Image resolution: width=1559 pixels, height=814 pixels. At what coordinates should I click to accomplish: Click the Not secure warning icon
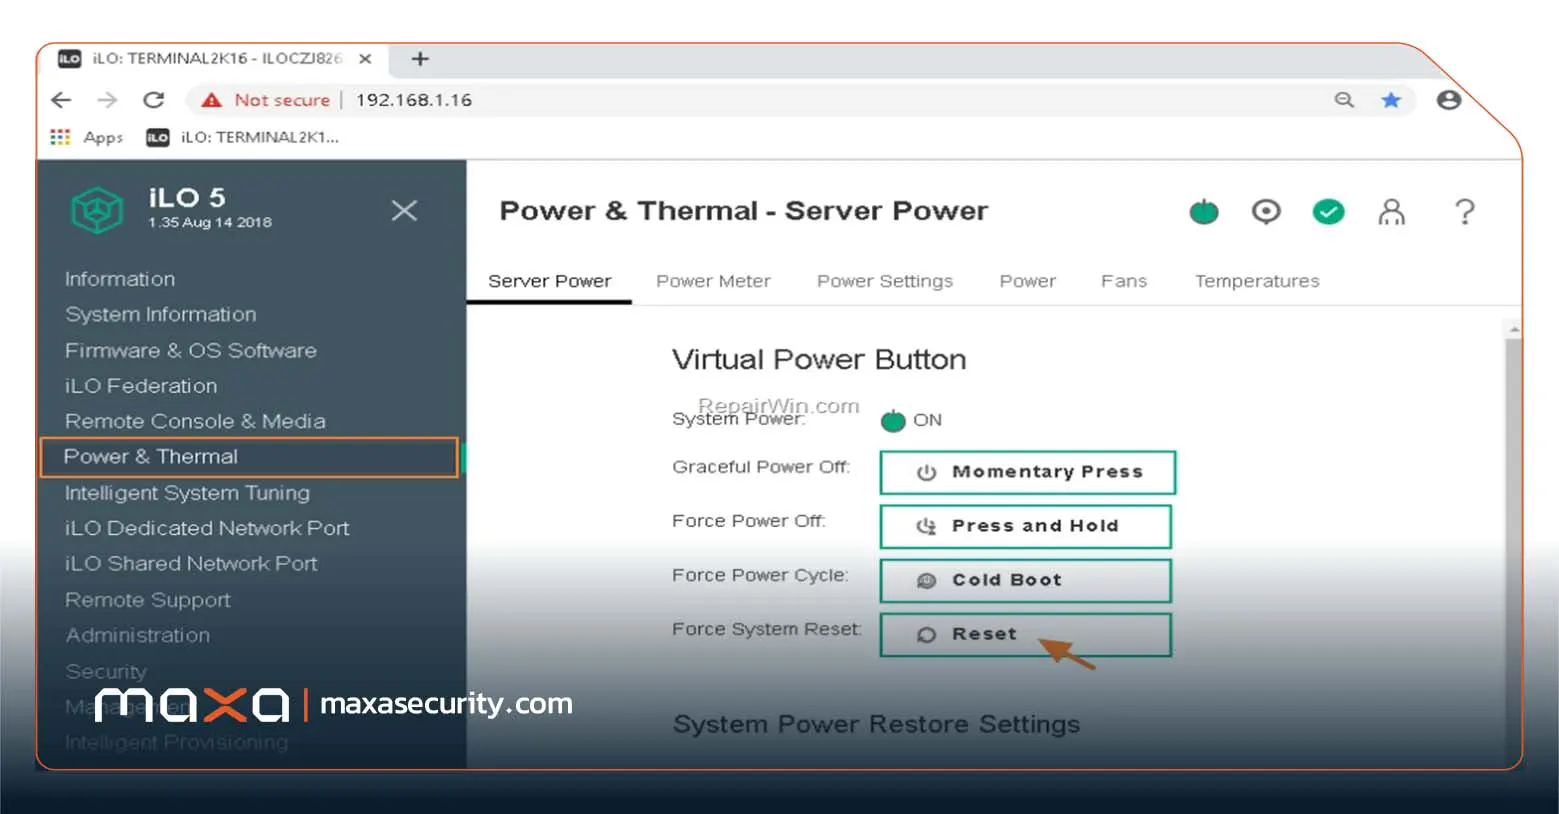tap(211, 100)
